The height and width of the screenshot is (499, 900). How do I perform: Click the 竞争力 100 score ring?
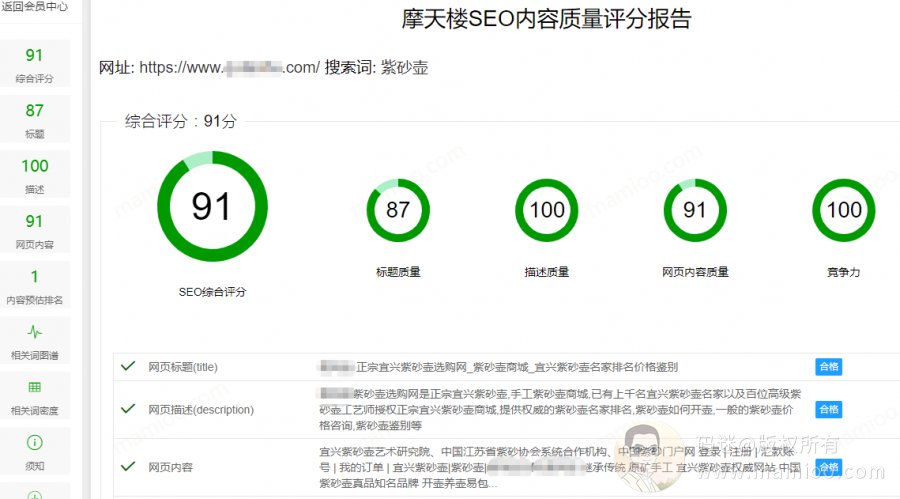click(844, 210)
